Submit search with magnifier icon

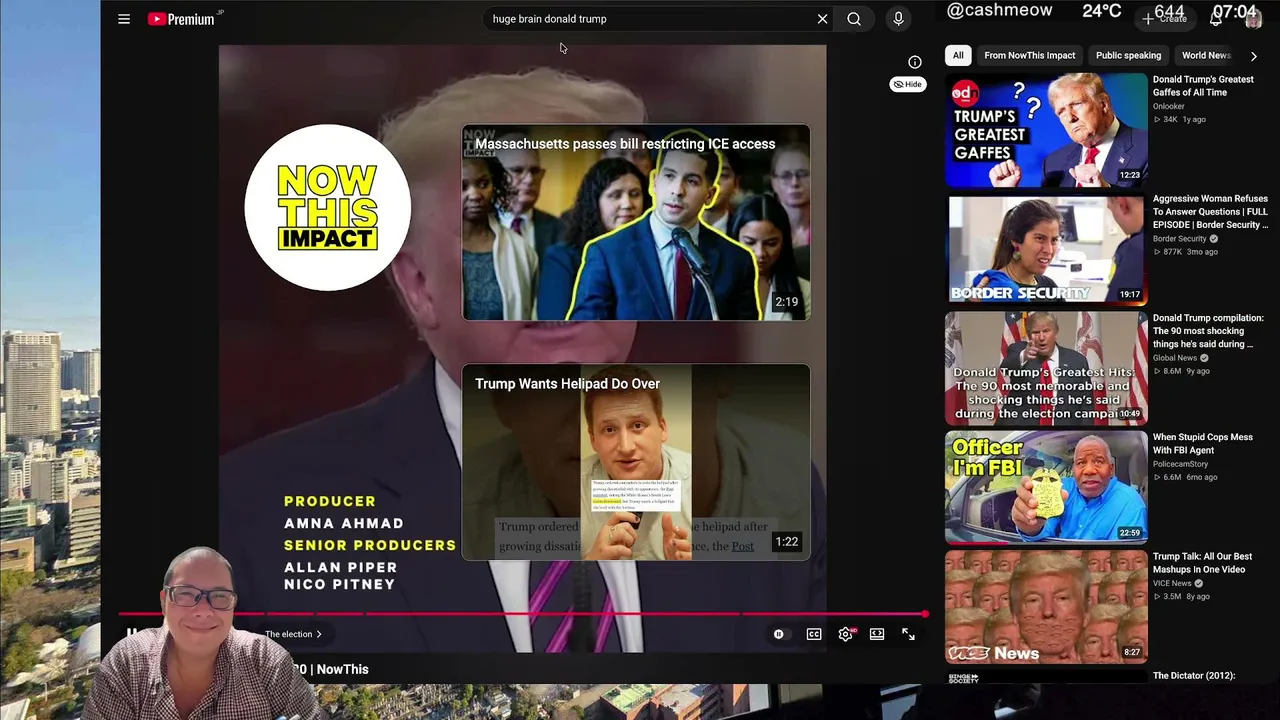point(854,19)
